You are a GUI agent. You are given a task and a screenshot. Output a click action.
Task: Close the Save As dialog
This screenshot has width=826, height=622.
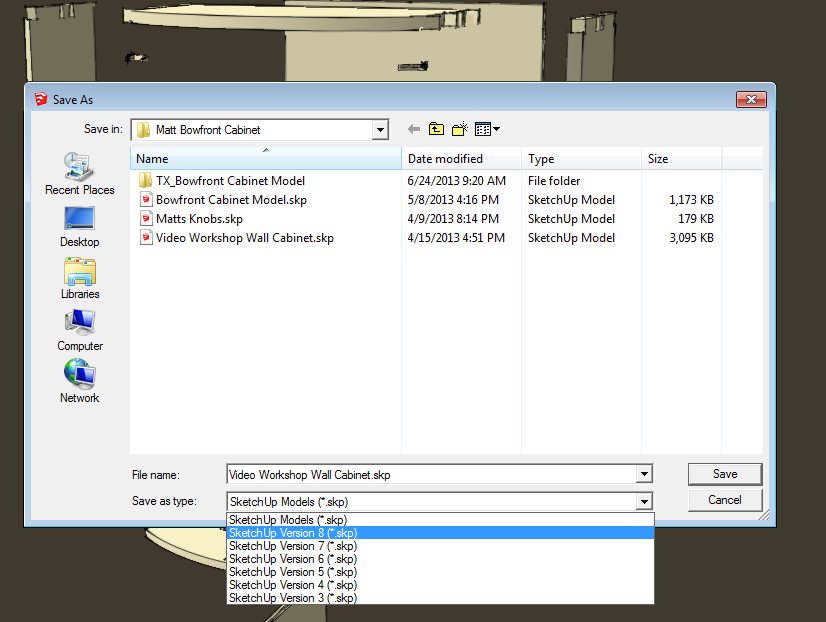(x=751, y=99)
